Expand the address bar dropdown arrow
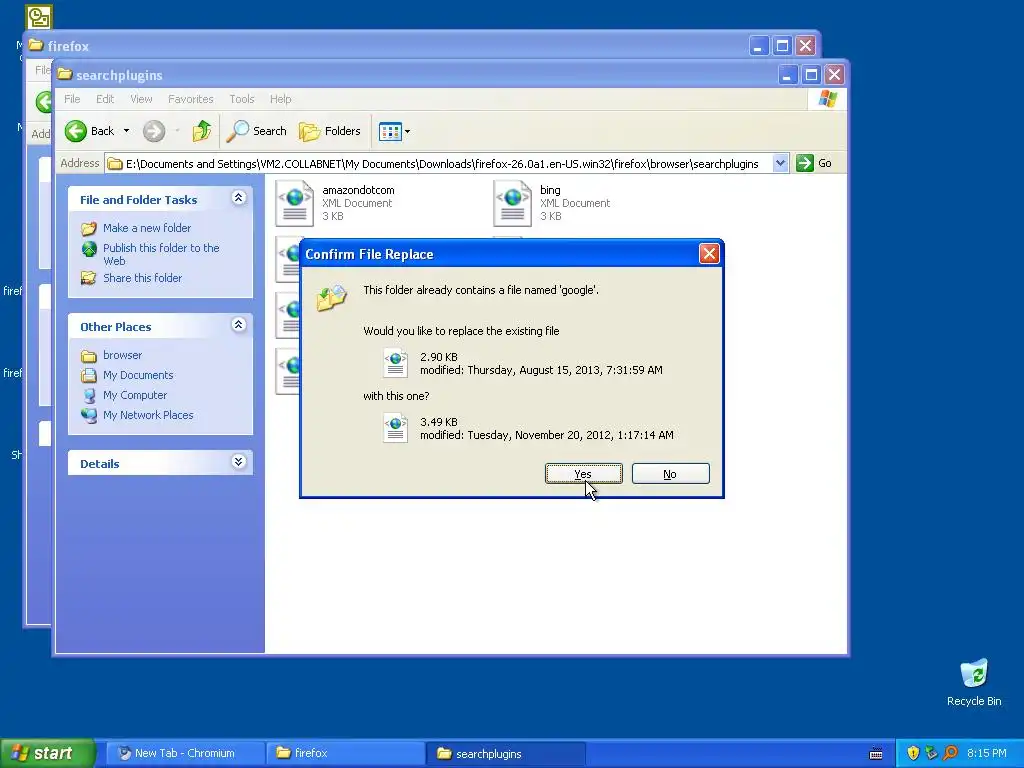The image size is (1024, 768). coord(780,163)
